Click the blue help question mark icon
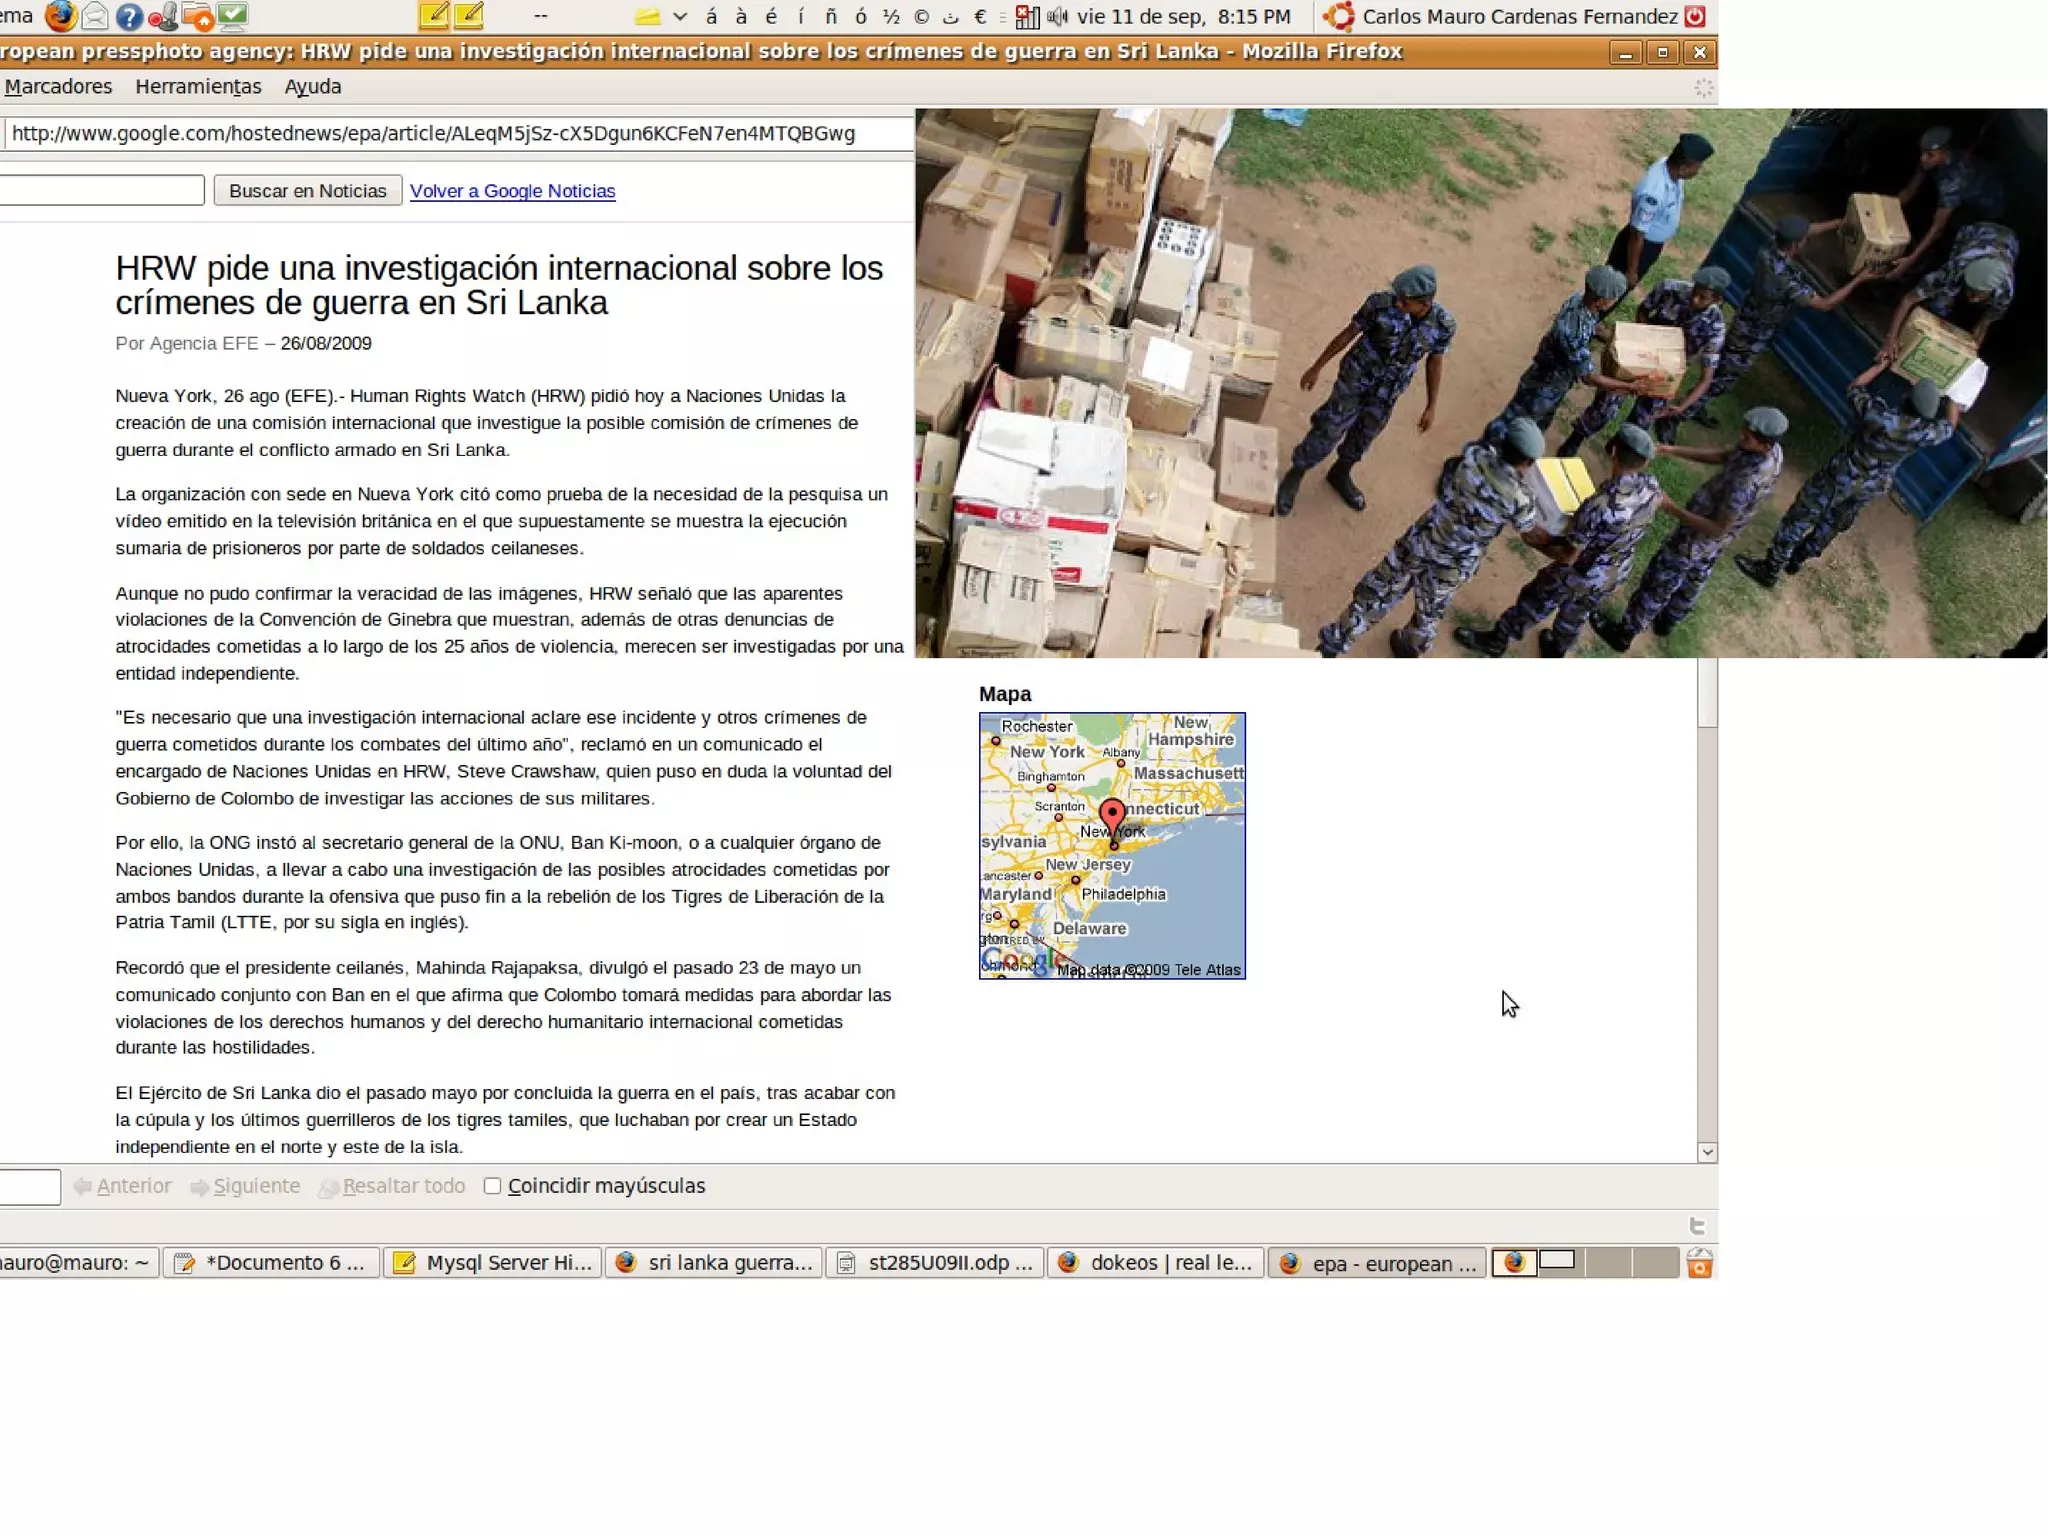2048x1535 pixels. tap(129, 16)
